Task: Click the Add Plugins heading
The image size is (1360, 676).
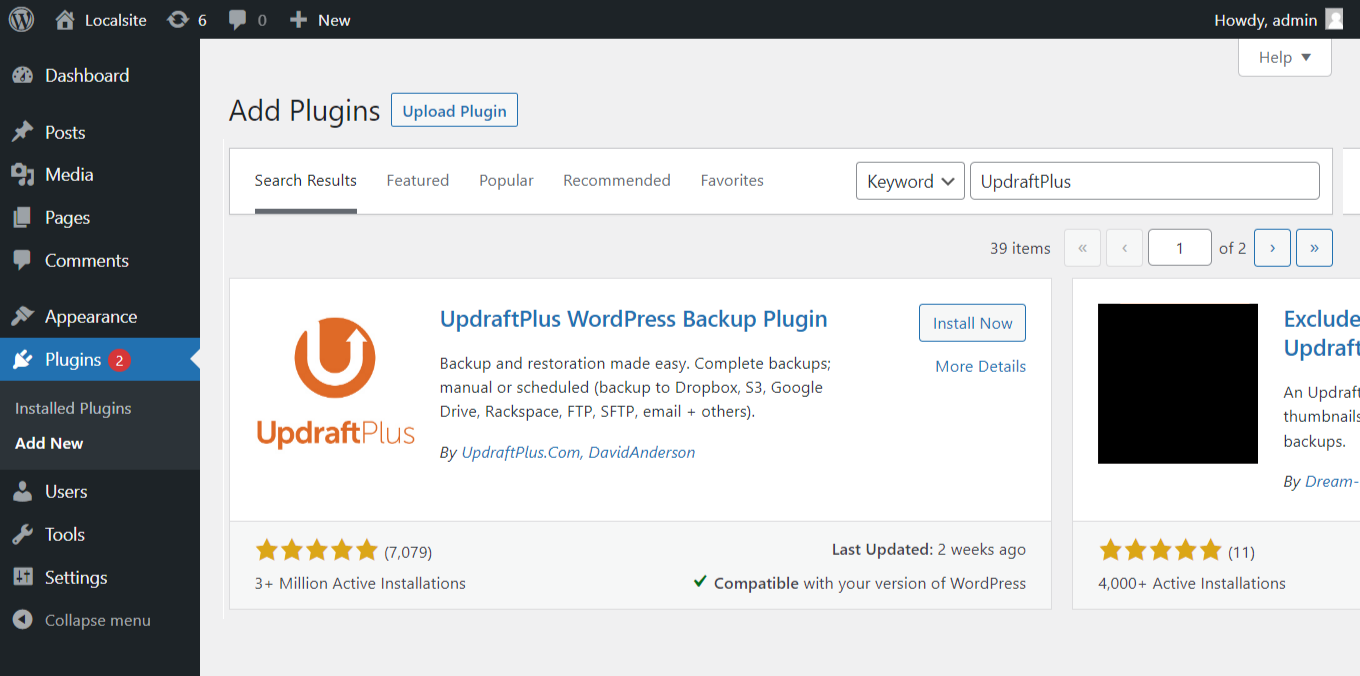Action: pyautogui.click(x=305, y=111)
